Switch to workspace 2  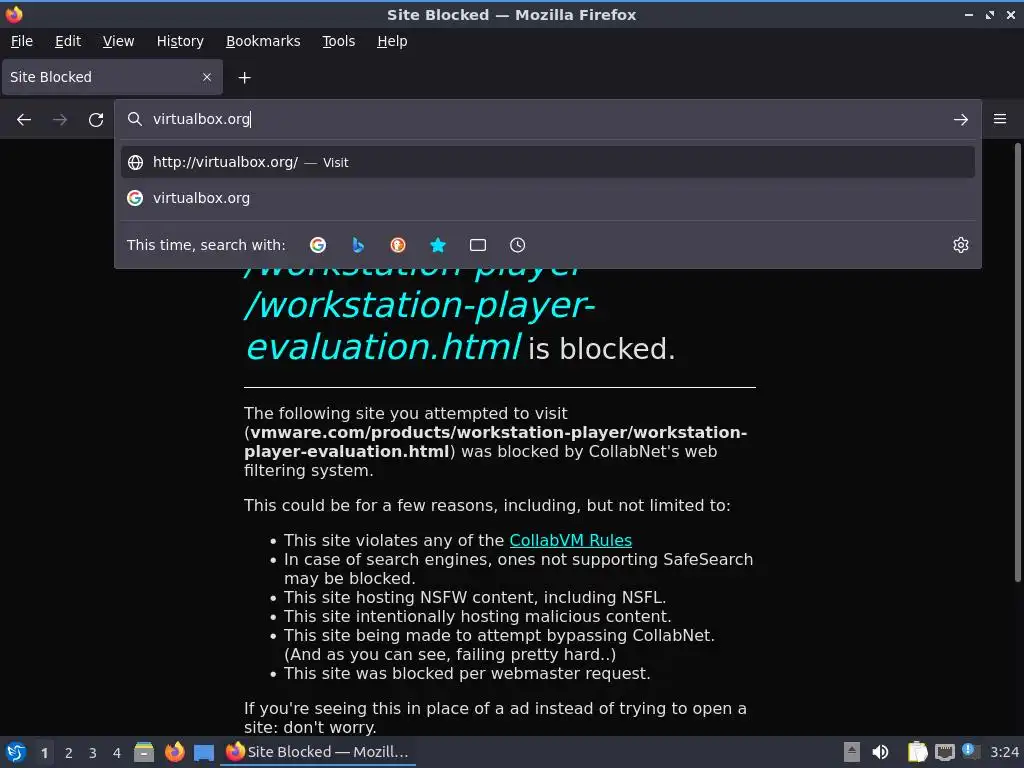click(x=69, y=753)
